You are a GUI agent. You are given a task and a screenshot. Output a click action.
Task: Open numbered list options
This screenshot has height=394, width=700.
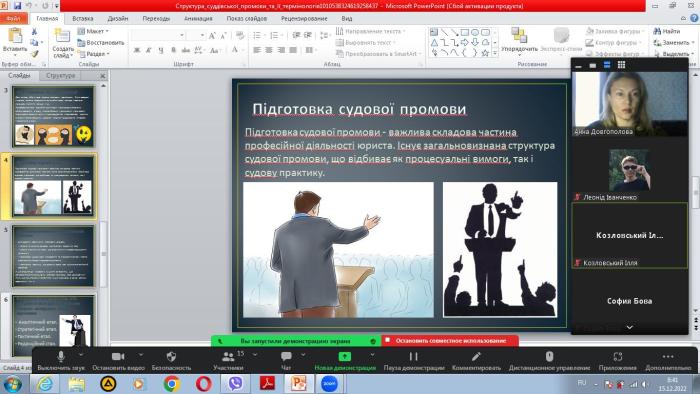(x=275, y=35)
